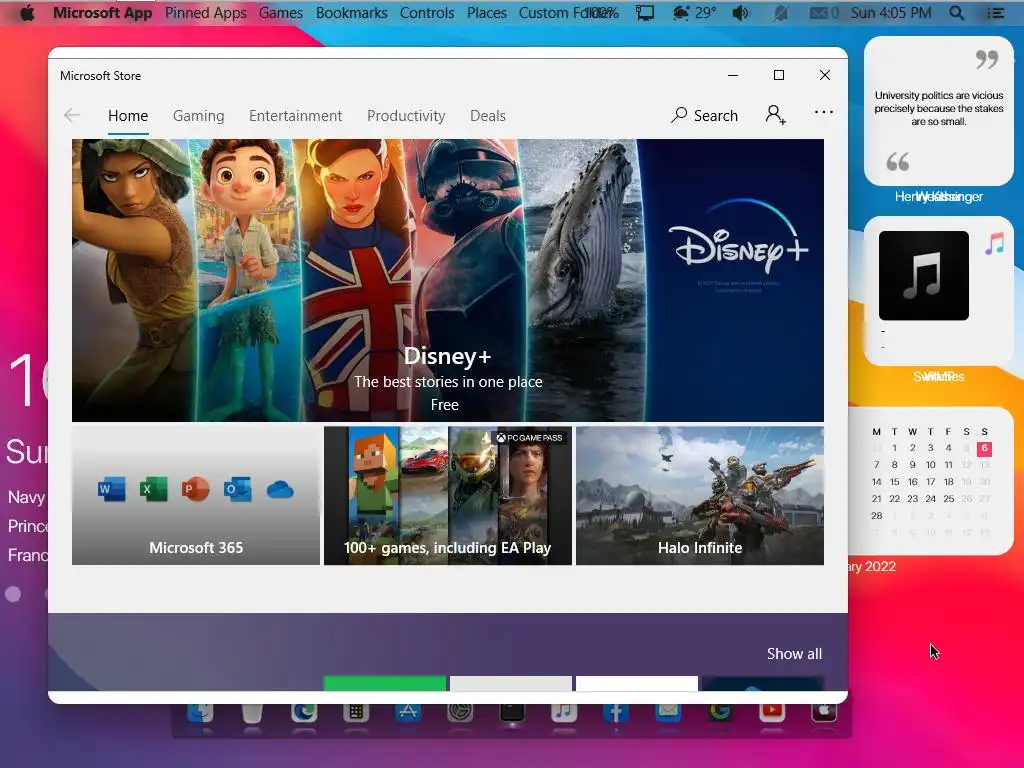Open the Pinned Apps menu
Viewport: 1024px width, 768px height.
(x=206, y=13)
